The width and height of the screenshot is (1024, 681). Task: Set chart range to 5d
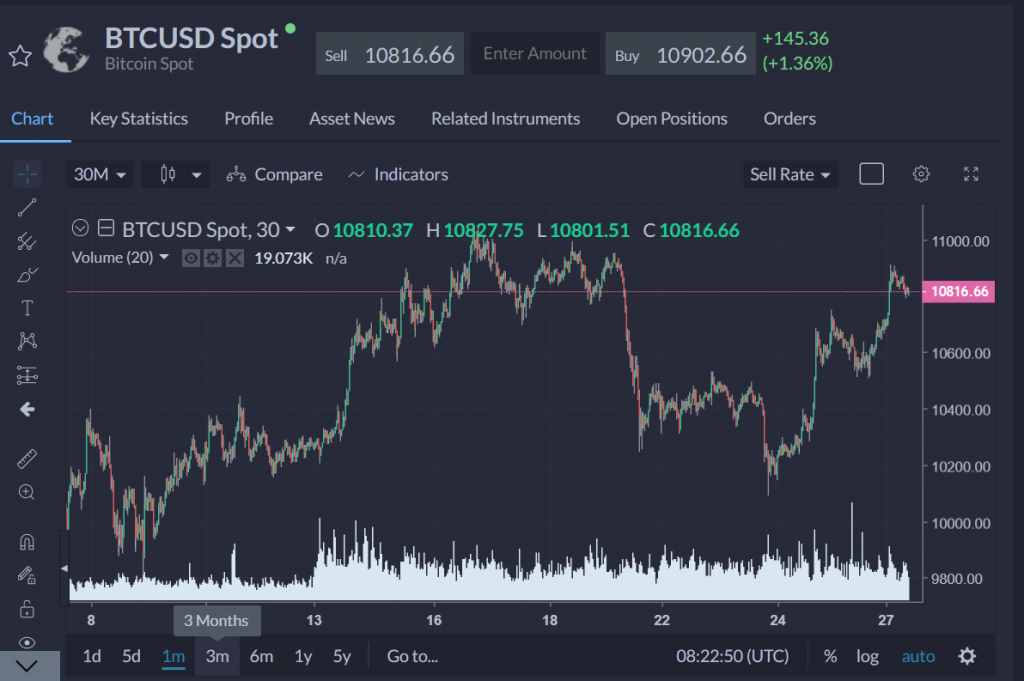click(x=131, y=656)
